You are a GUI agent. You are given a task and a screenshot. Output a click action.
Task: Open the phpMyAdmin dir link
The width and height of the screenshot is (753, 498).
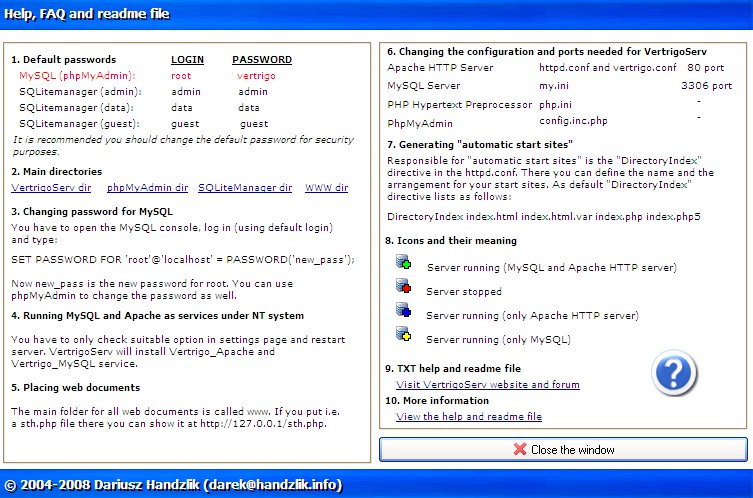point(147,188)
